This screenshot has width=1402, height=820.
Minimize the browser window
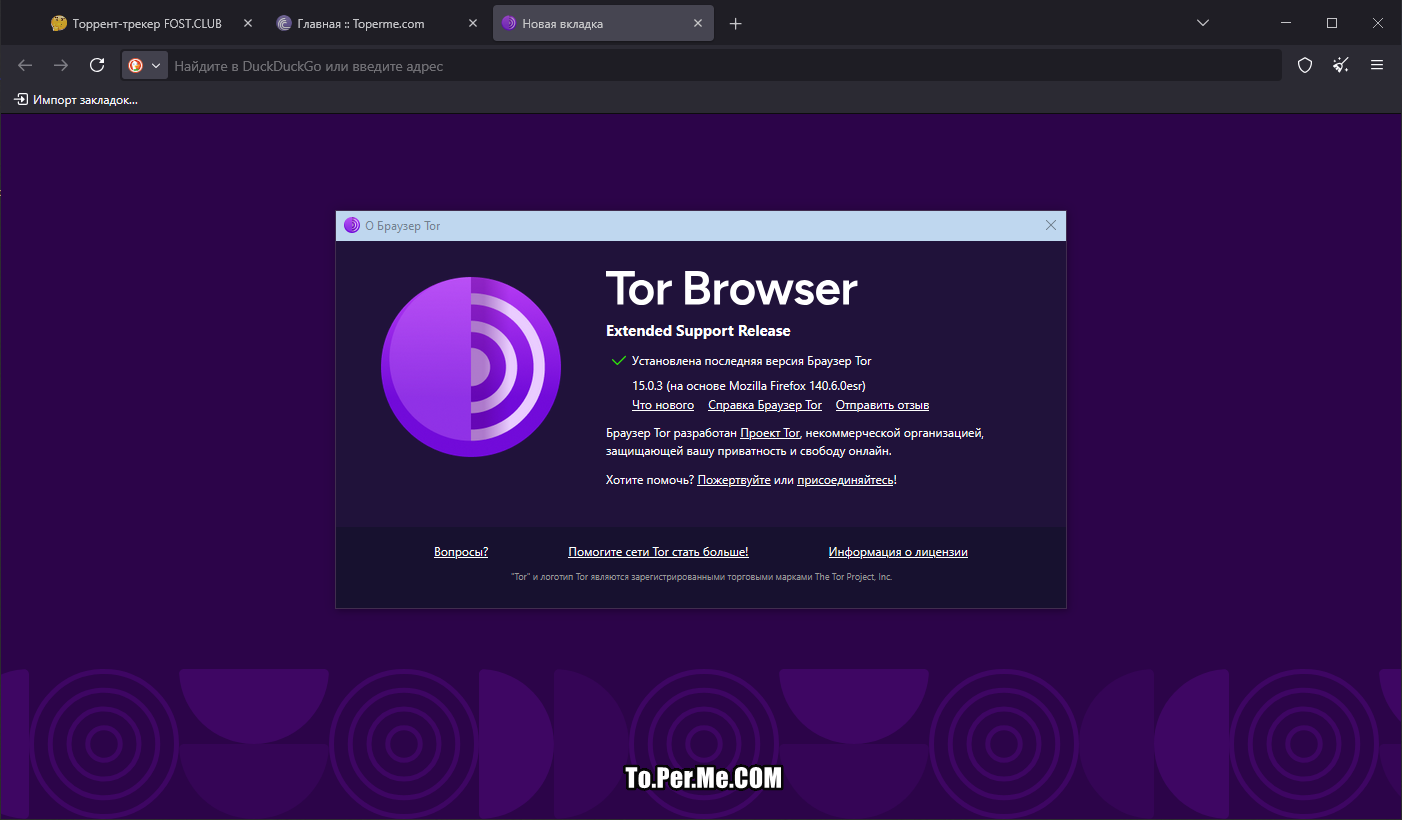[1286, 23]
